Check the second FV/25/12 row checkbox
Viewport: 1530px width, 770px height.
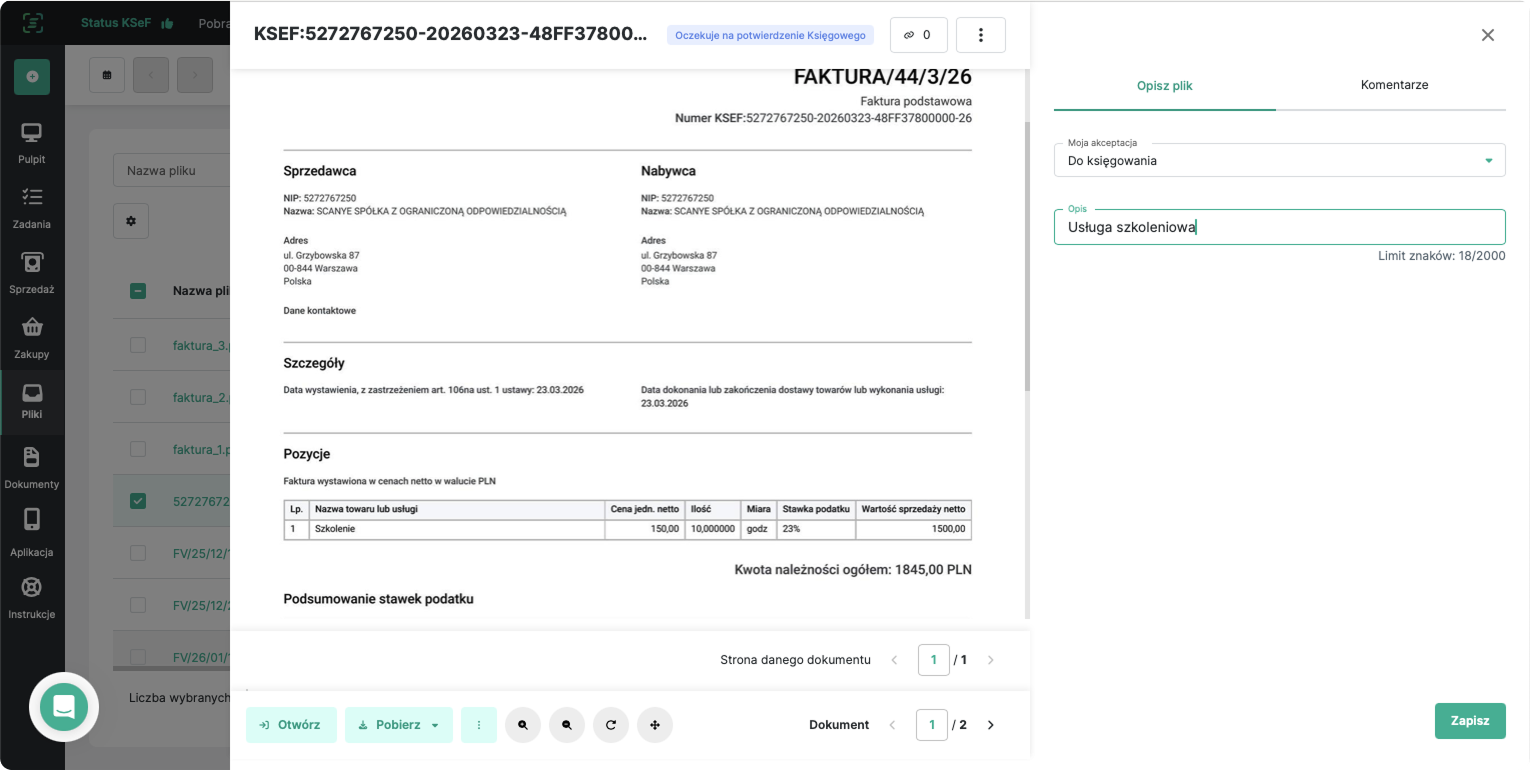(138, 605)
